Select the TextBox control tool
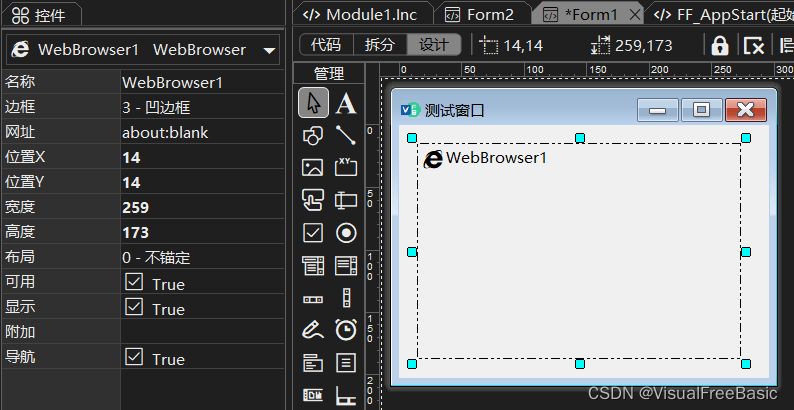The height and width of the screenshot is (410, 794). [346, 200]
